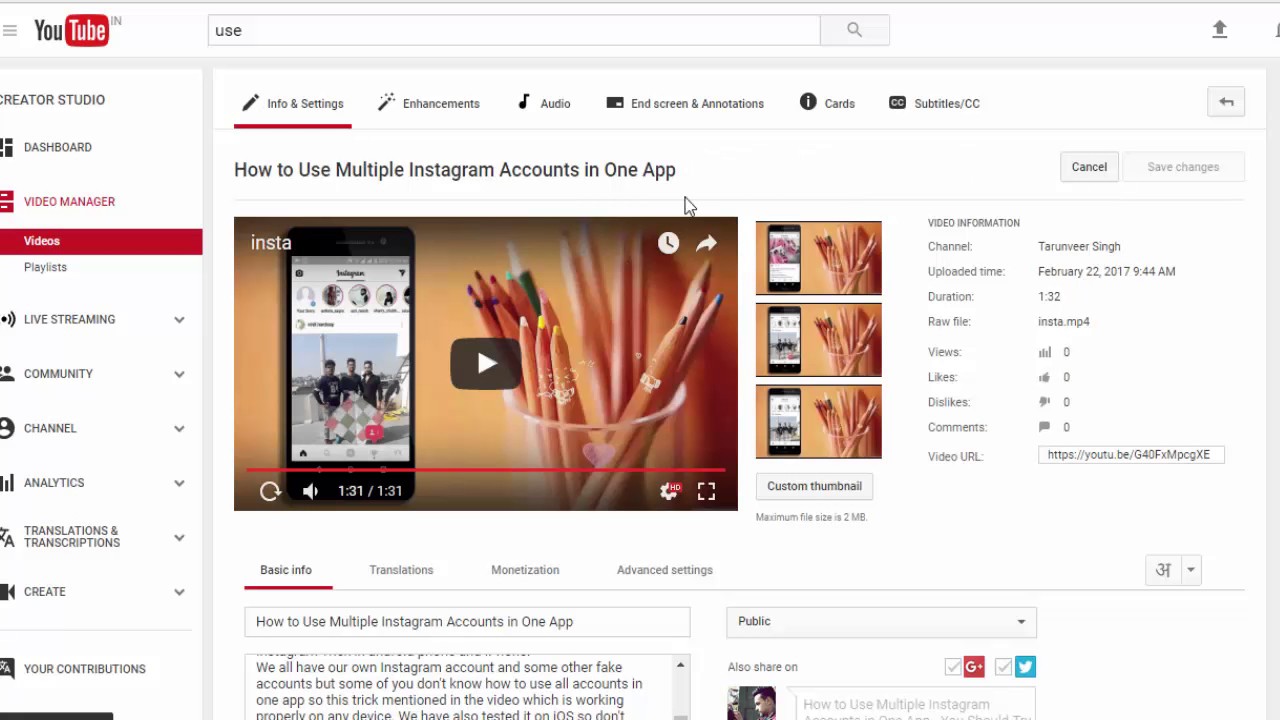The height and width of the screenshot is (720, 1280).
Task: Click the Channel person icon
Action: [x=7, y=428]
